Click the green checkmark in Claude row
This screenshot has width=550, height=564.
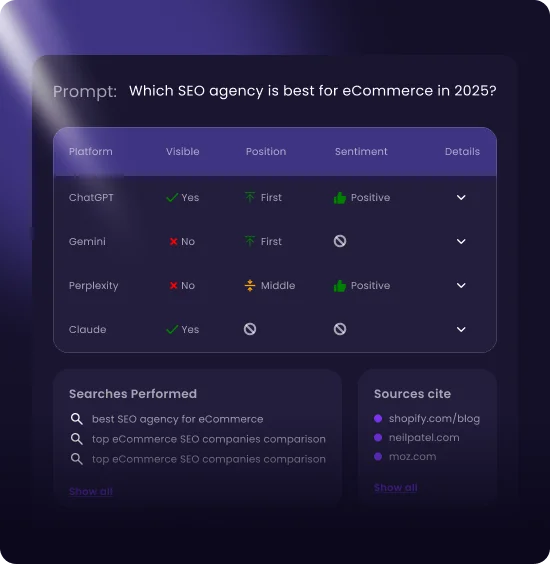coord(172,329)
